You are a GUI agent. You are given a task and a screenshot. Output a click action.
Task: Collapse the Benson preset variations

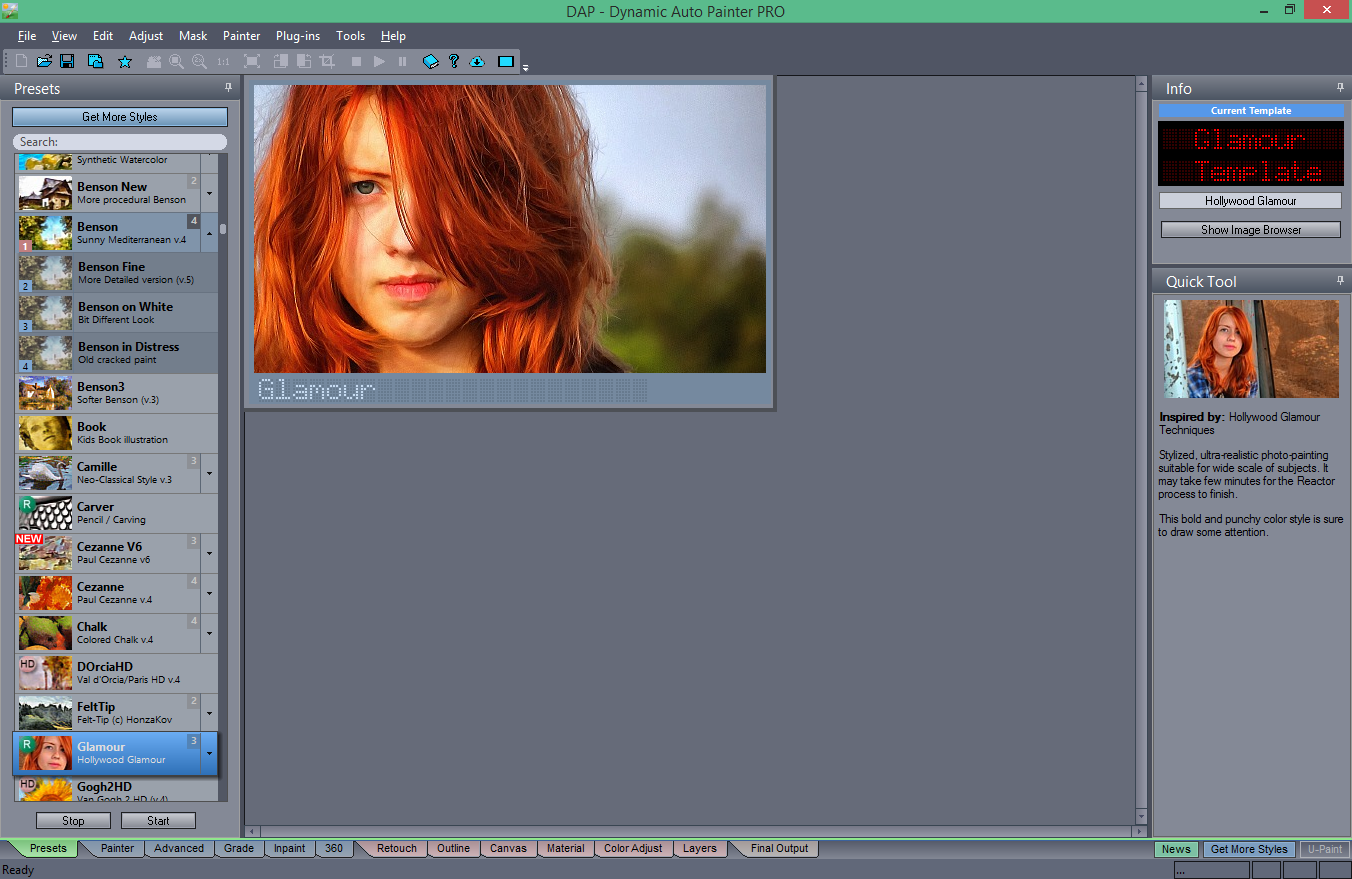[x=210, y=233]
